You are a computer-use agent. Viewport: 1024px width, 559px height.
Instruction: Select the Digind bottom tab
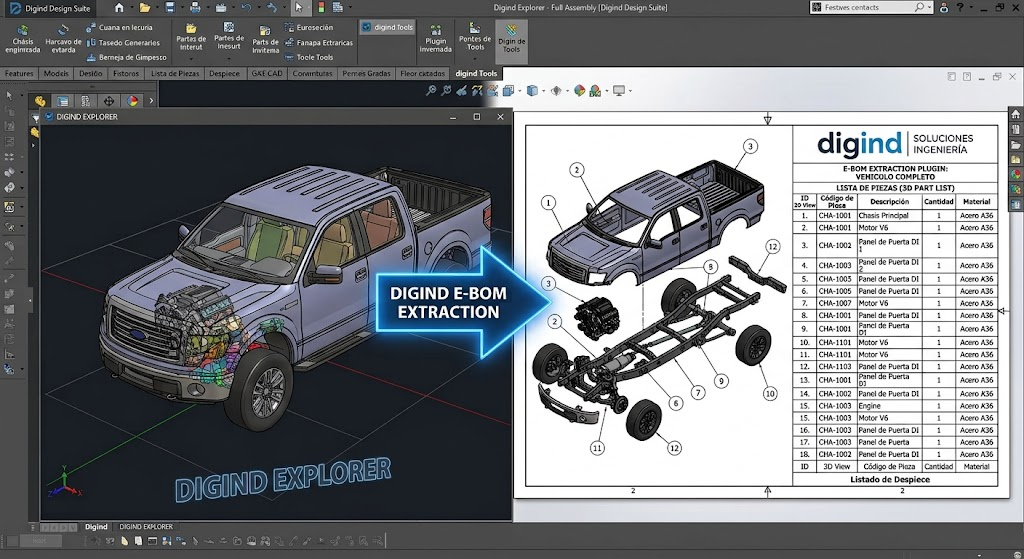tap(96, 526)
